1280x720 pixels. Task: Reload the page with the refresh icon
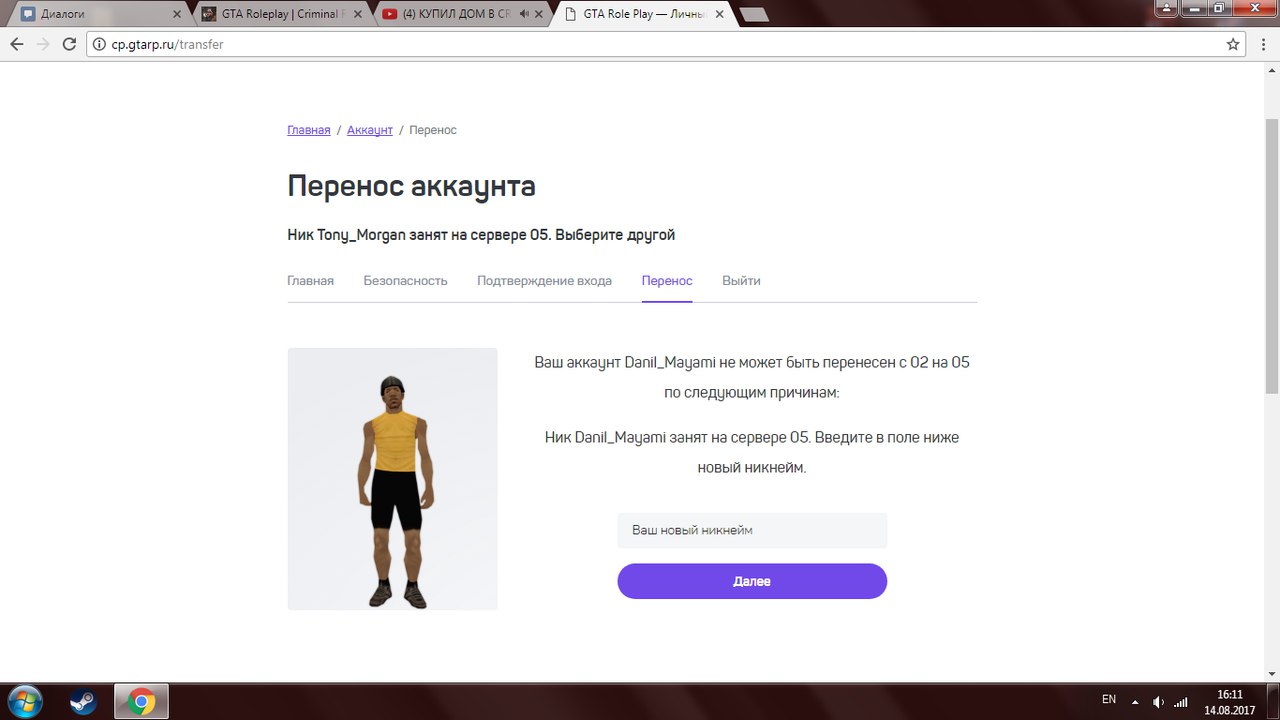coord(67,44)
